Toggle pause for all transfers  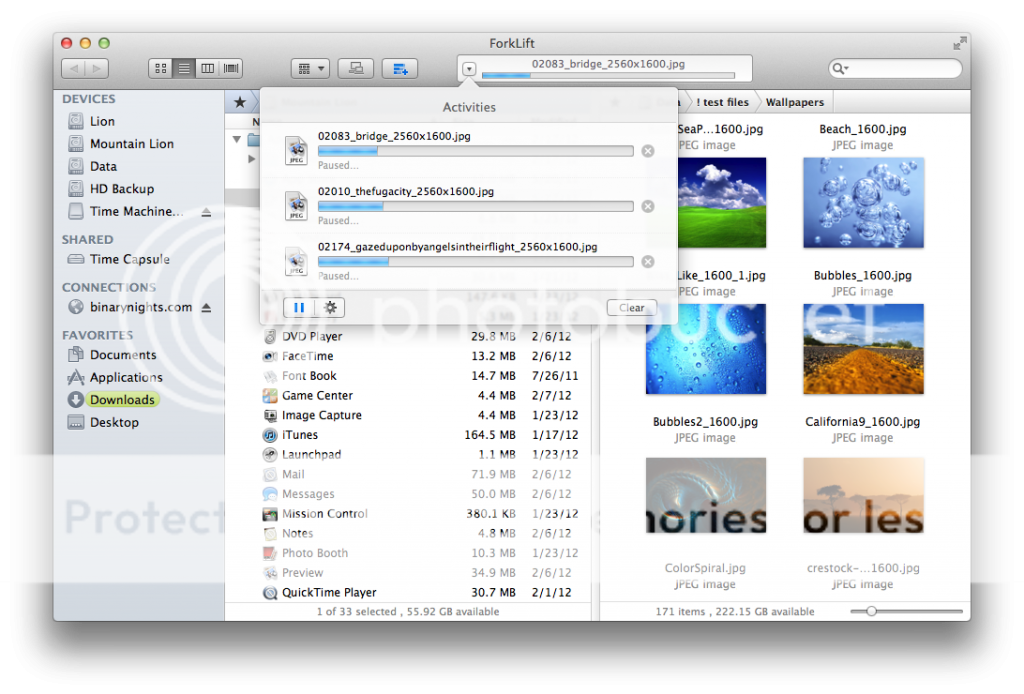click(299, 307)
